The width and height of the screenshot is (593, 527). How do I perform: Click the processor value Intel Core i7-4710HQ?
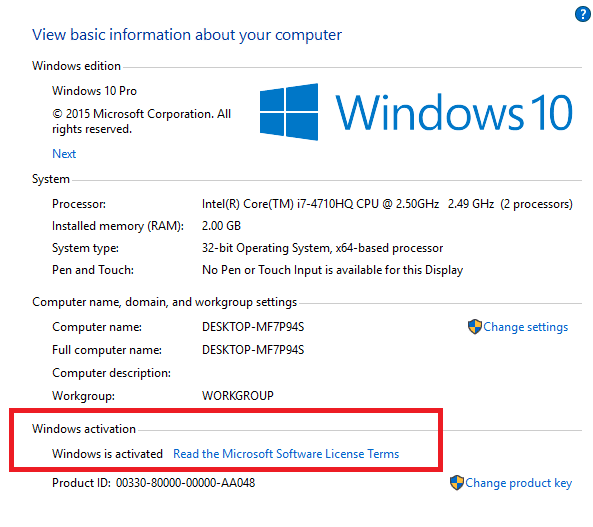[x=387, y=204]
